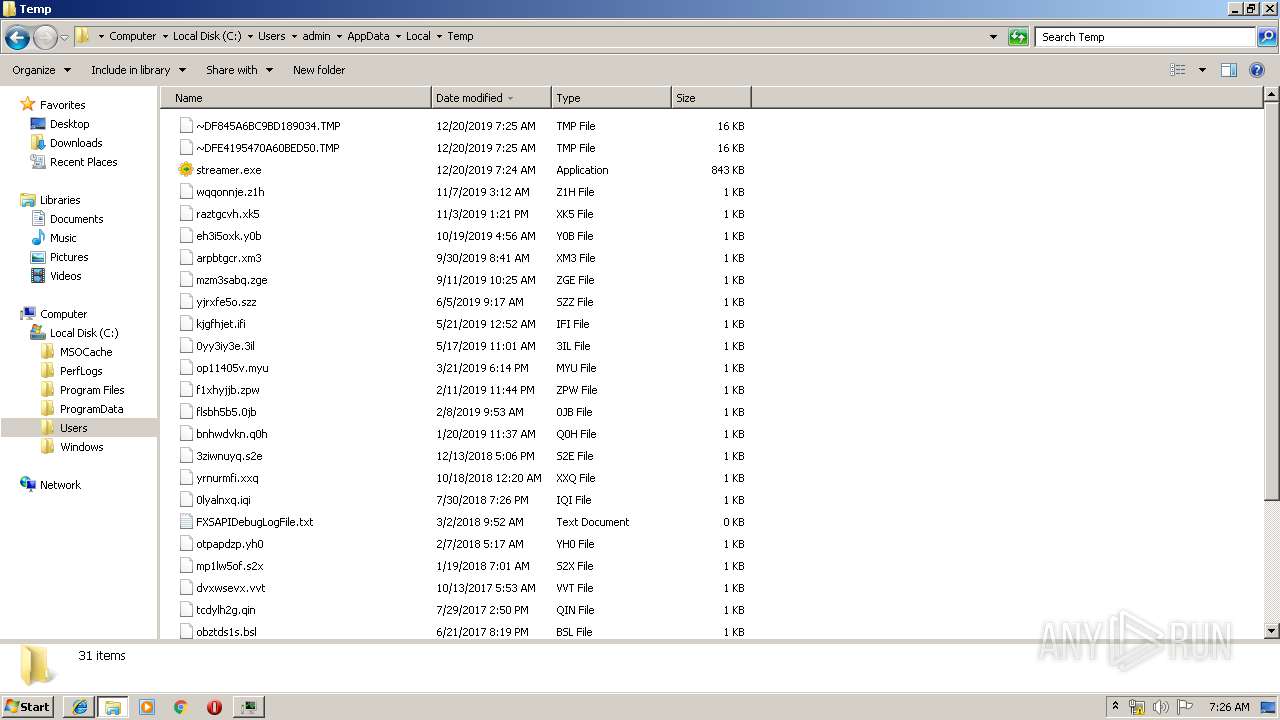
Task: Click the volume speaker tray icon
Action: (x=1161, y=707)
